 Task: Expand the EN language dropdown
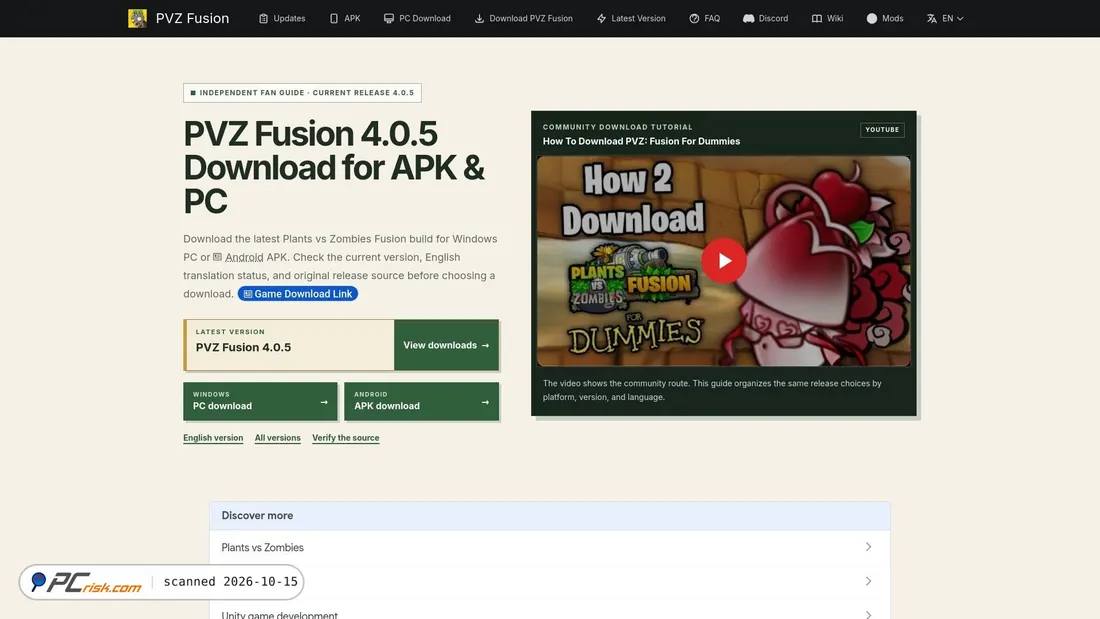click(x=945, y=18)
